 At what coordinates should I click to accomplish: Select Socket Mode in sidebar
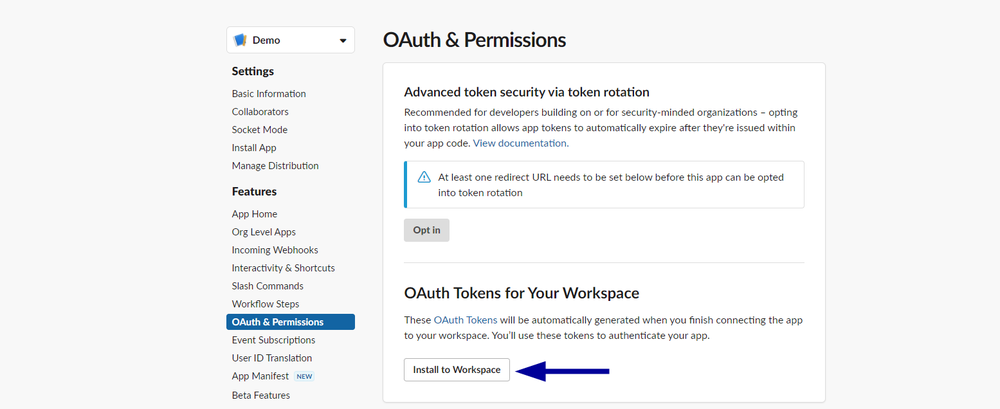pyautogui.click(x=259, y=130)
